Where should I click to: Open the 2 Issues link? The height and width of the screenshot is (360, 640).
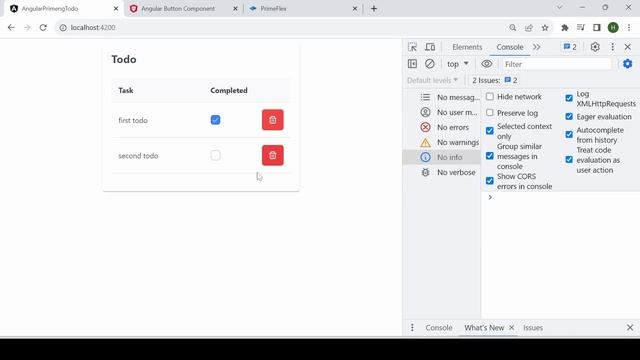[495, 80]
